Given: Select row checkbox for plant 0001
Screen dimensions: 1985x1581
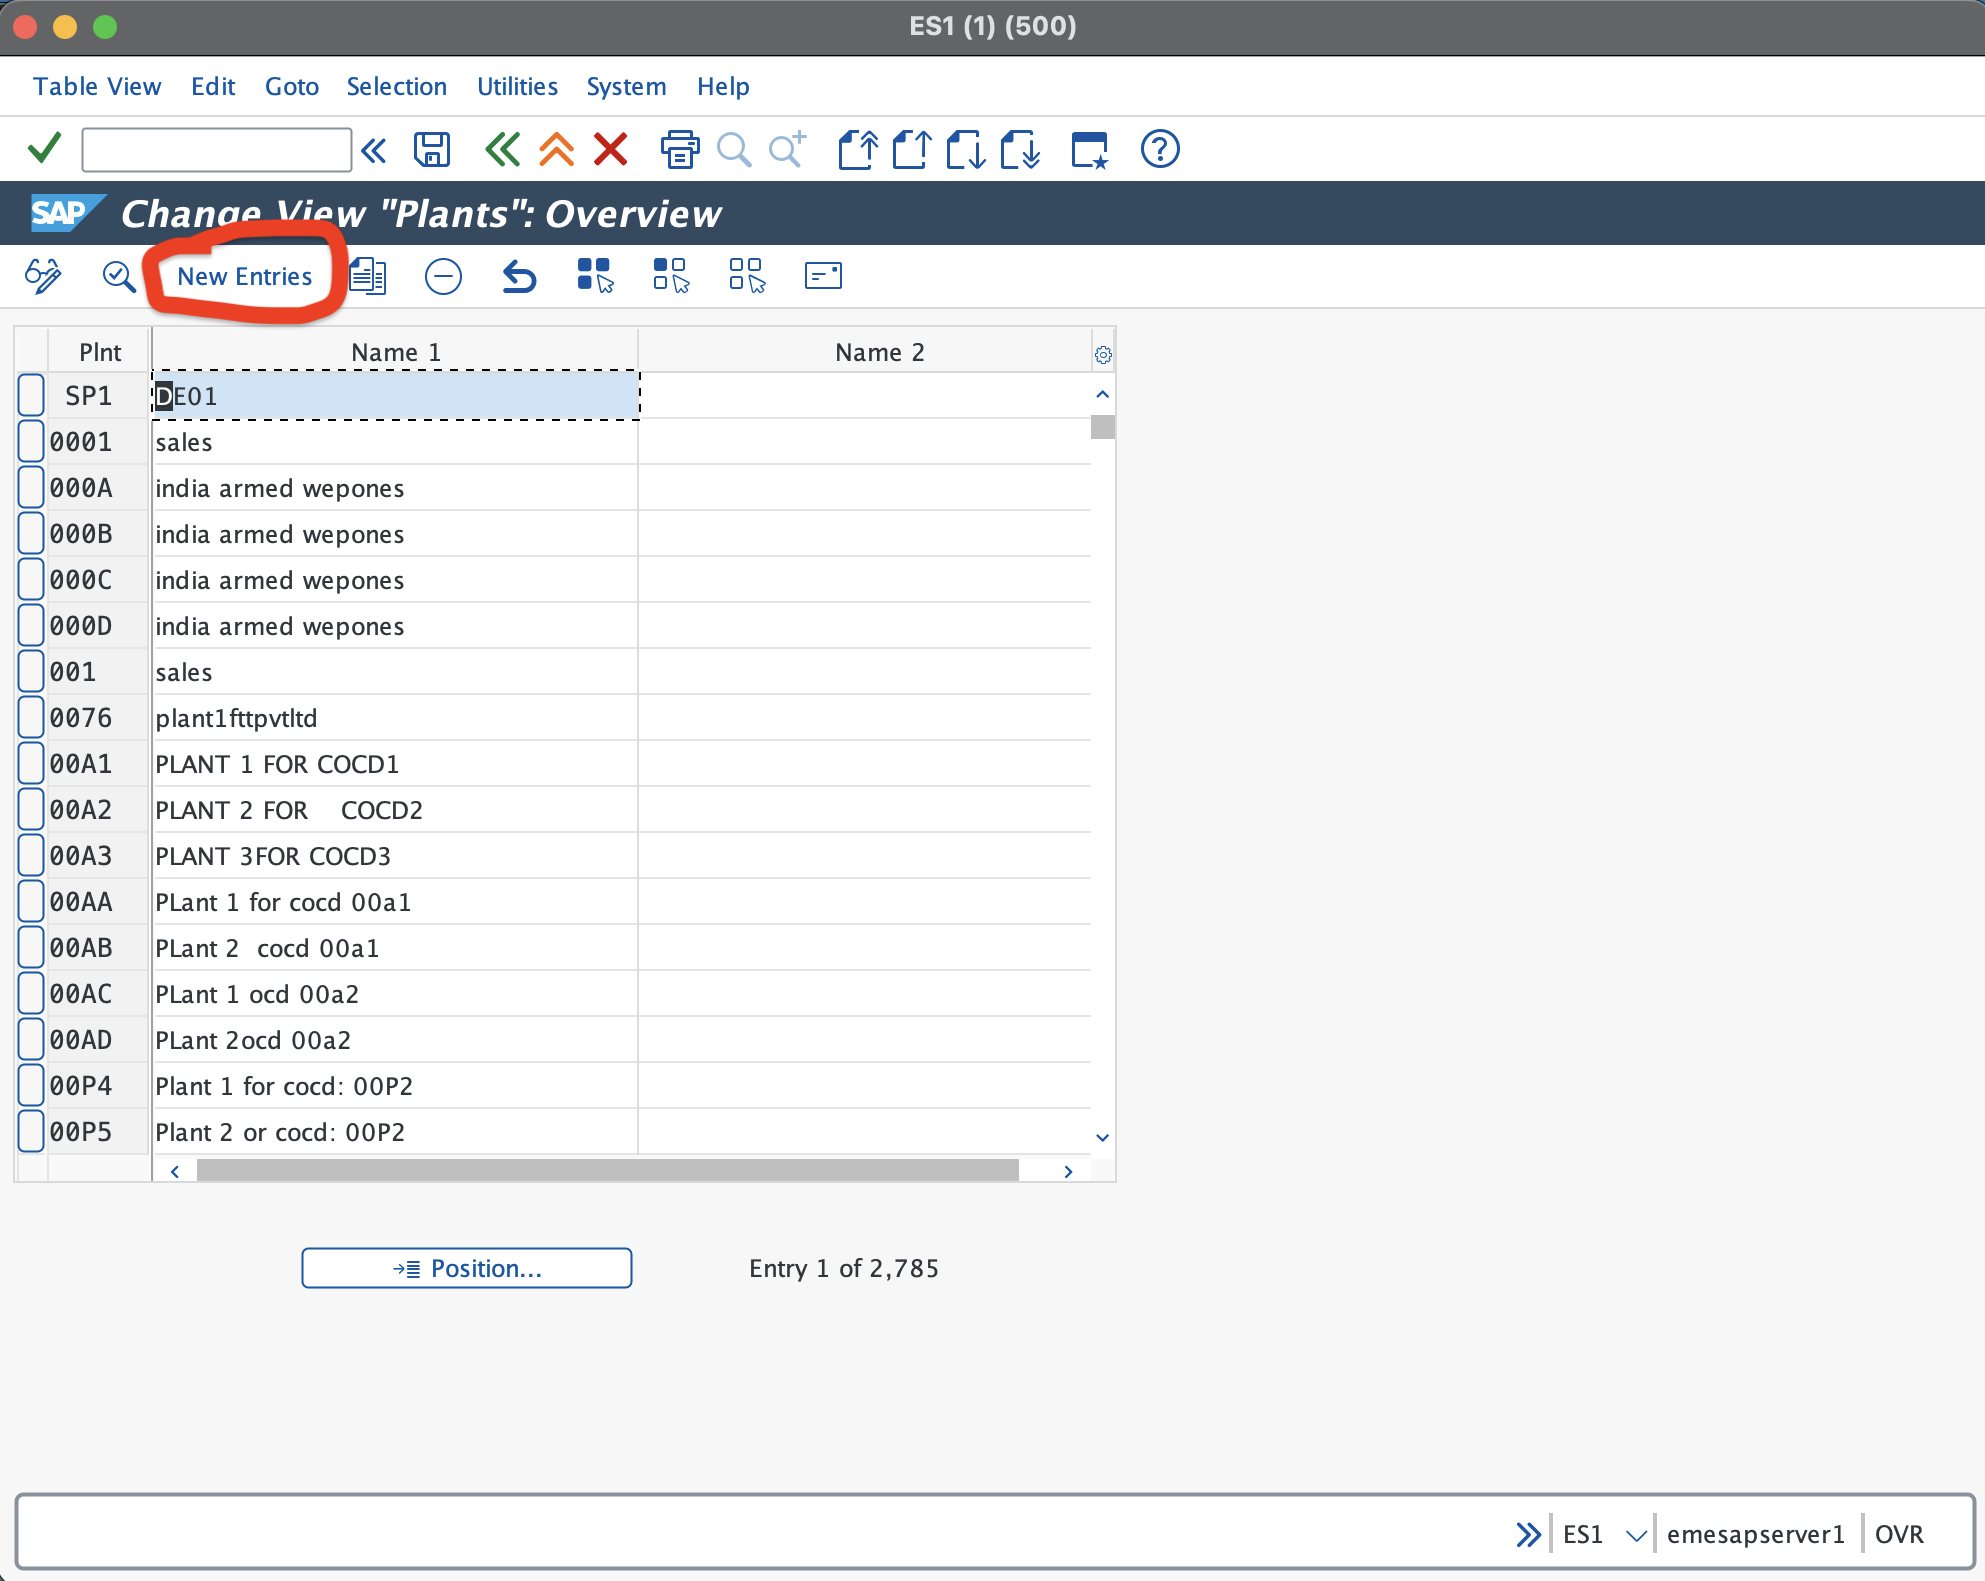Looking at the screenshot, I should [31, 442].
